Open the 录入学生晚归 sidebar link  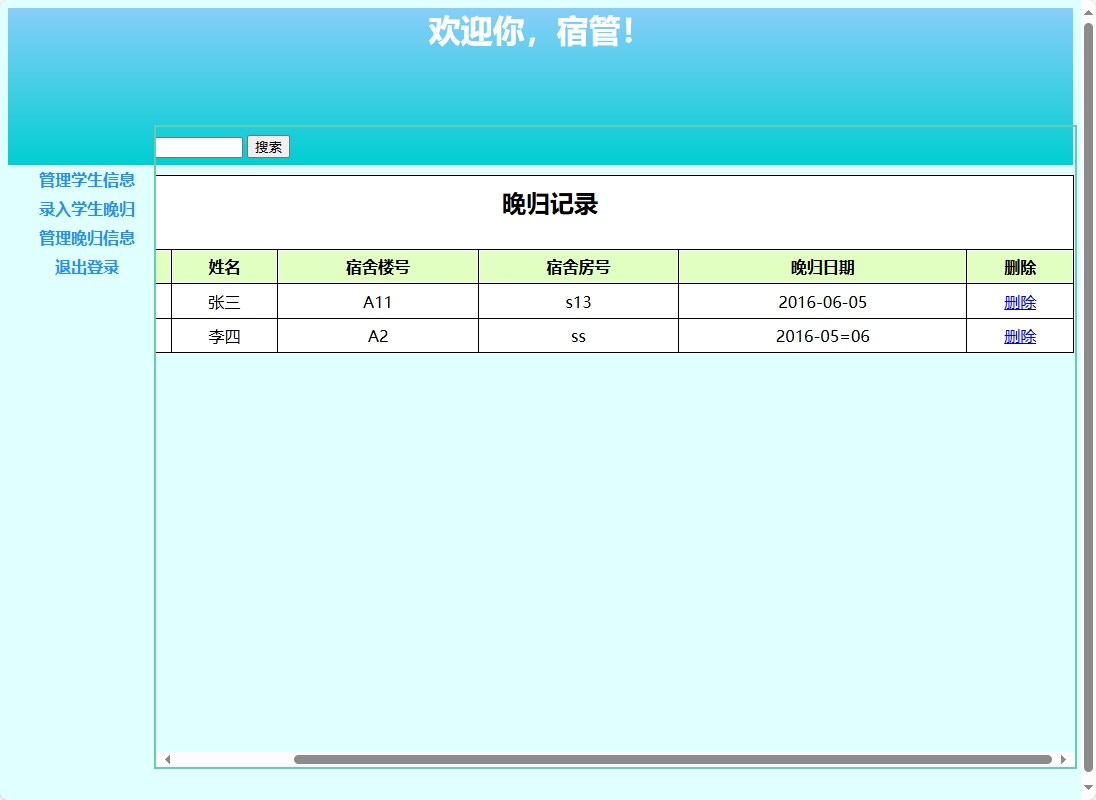(x=87, y=210)
